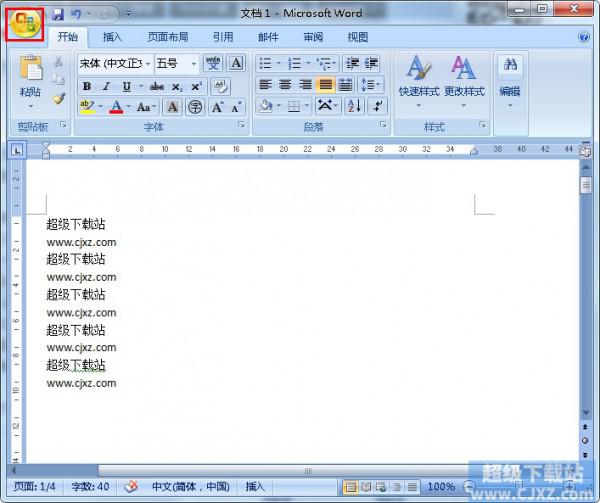Screen dimensions: 600x503
Task: Apply red font color button
Action: pyautogui.click(x=116, y=107)
